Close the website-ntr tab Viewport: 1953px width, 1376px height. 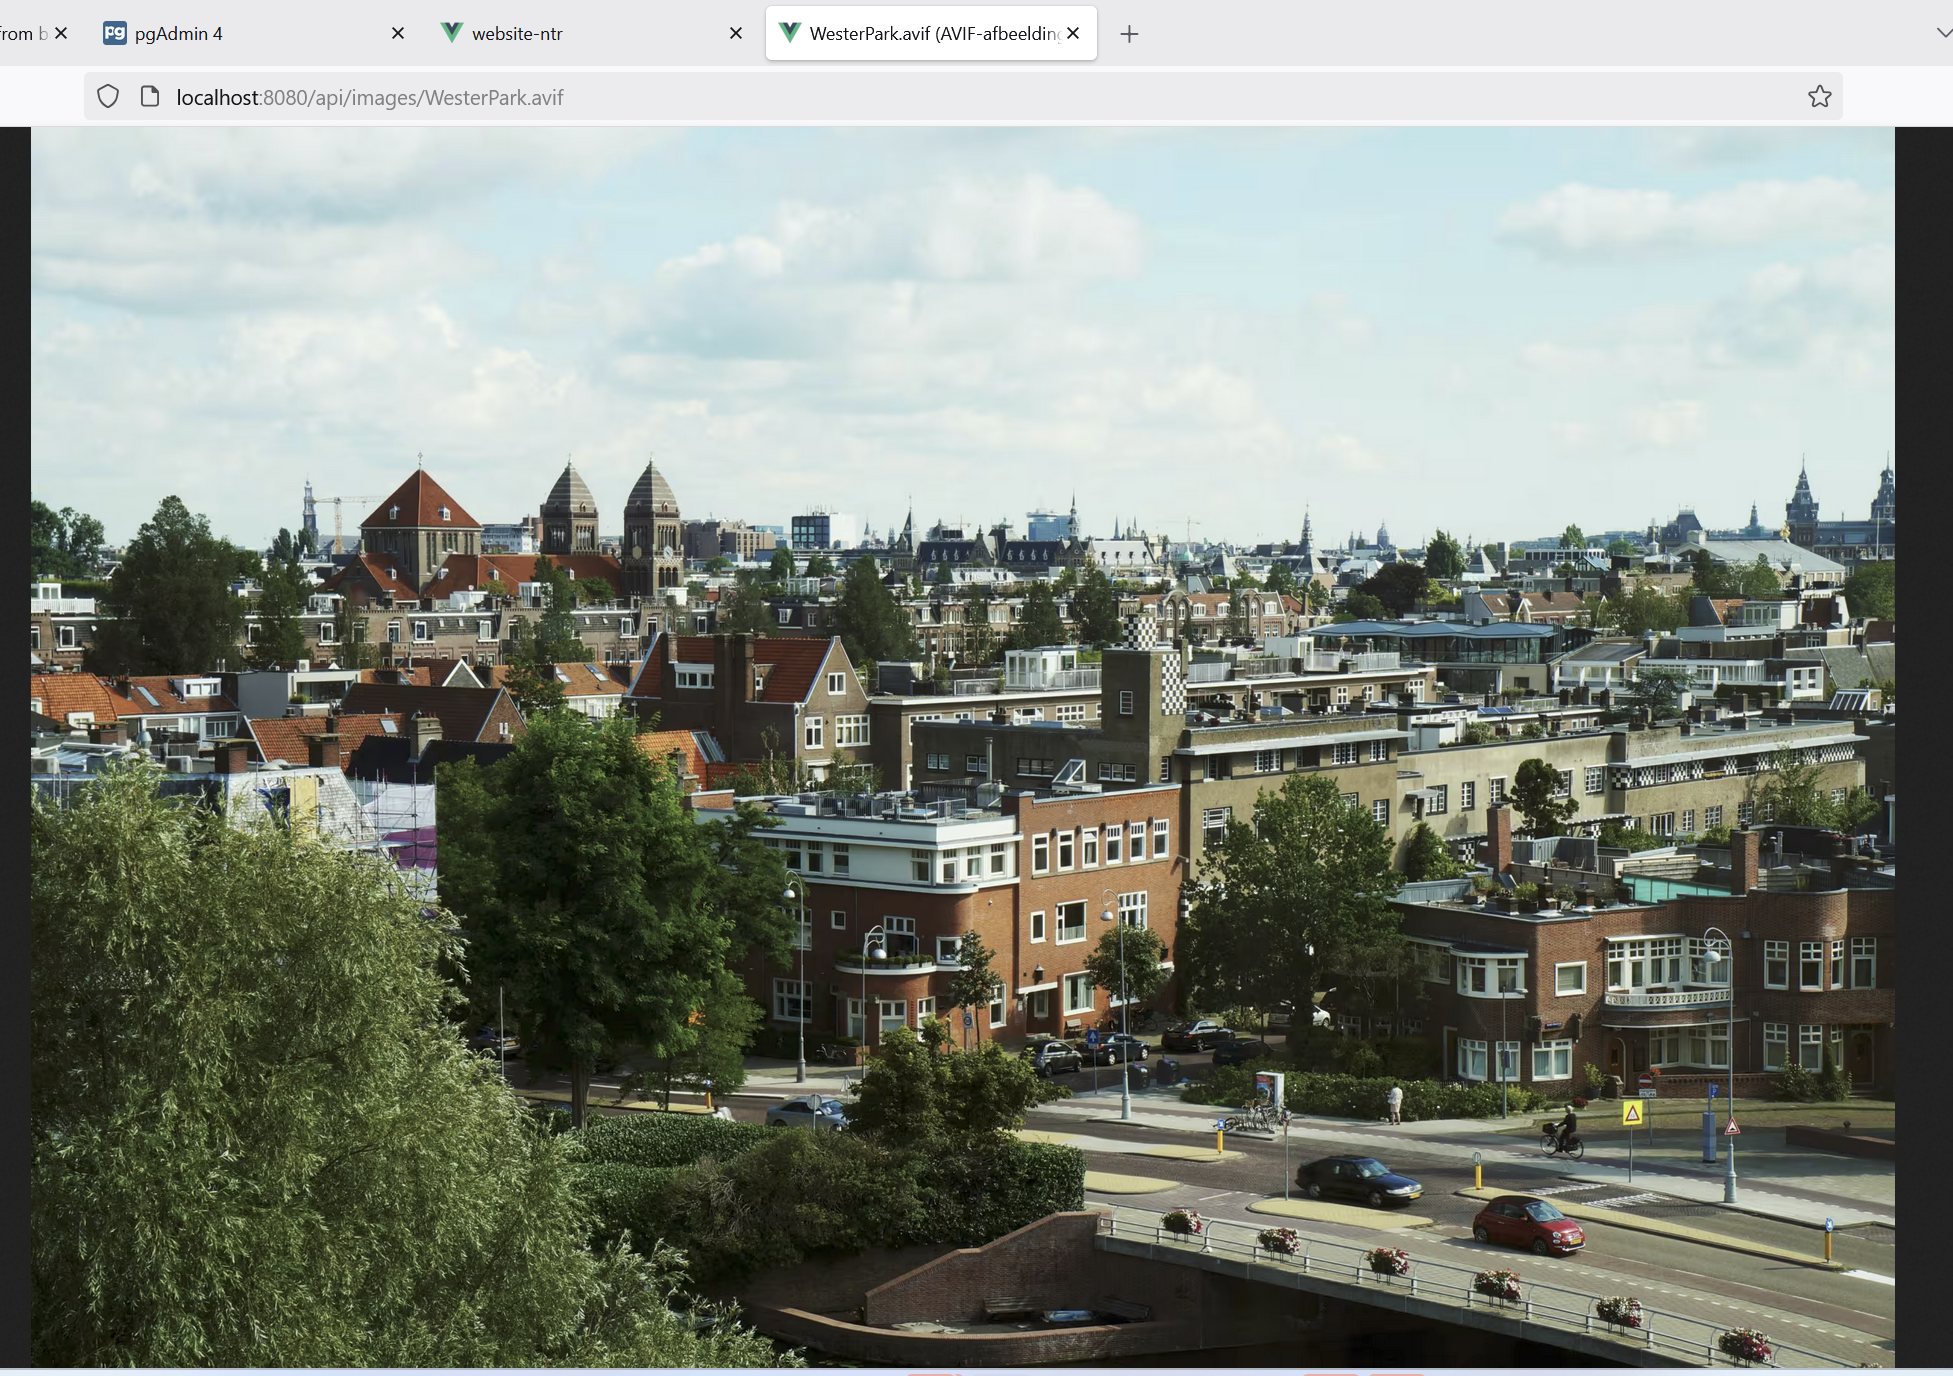pyautogui.click(x=736, y=33)
